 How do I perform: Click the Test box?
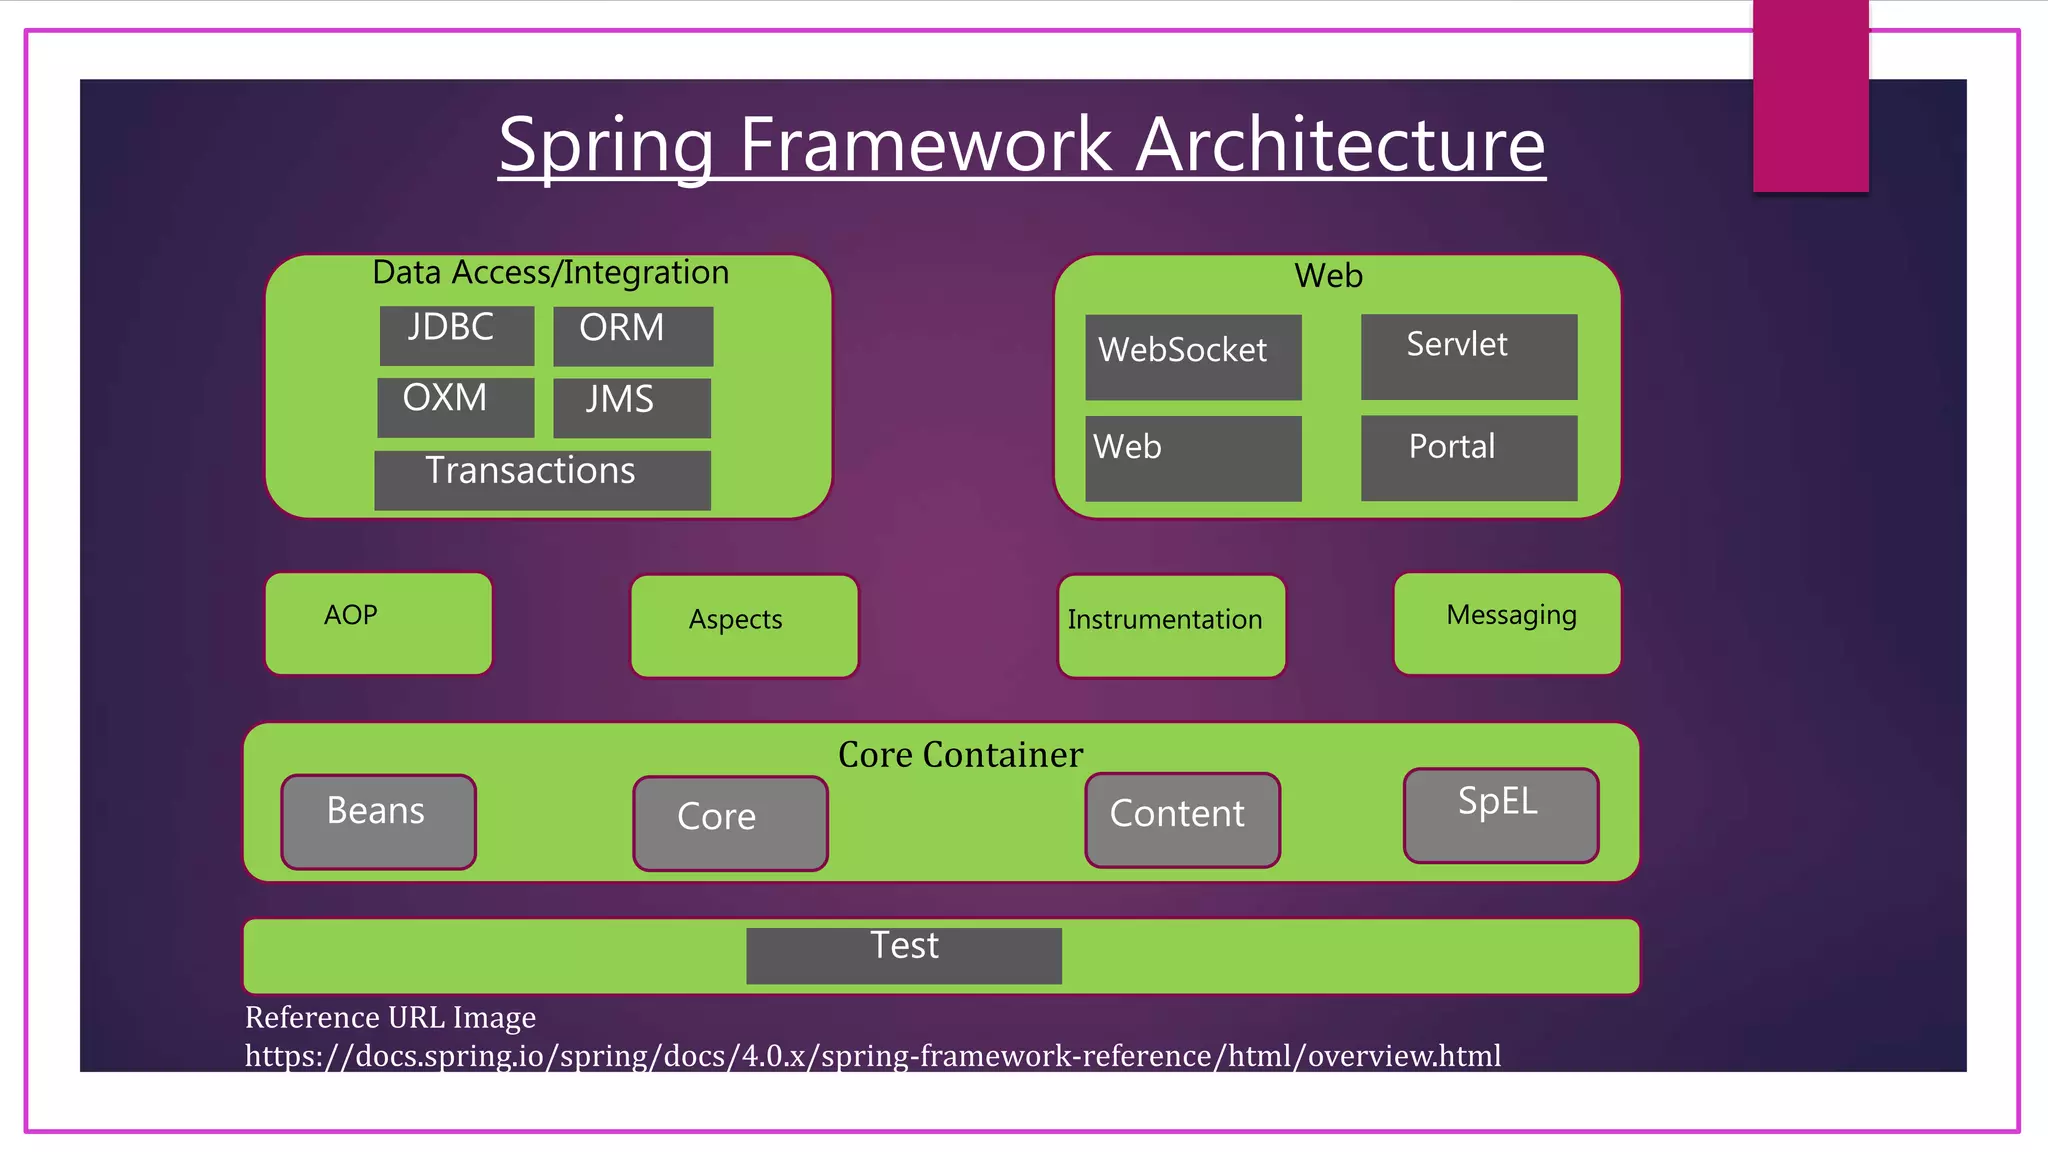[x=903, y=955]
